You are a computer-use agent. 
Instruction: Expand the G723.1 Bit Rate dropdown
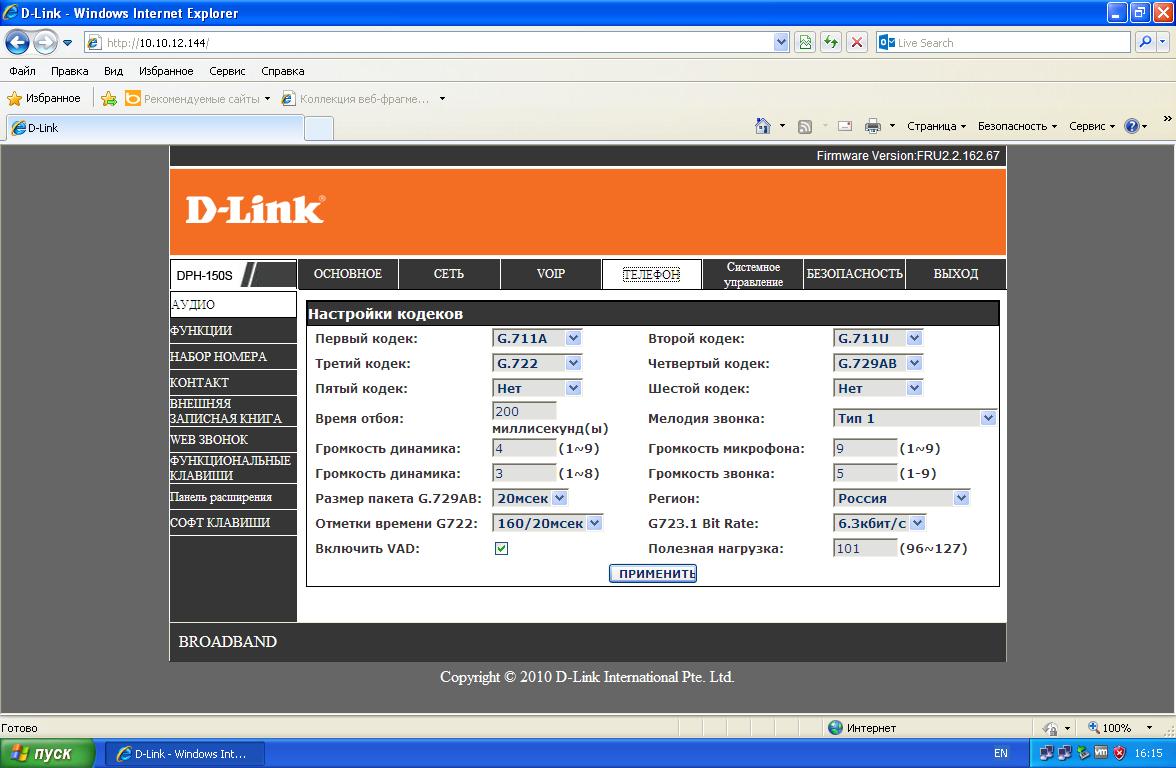(x=879, y=523)
